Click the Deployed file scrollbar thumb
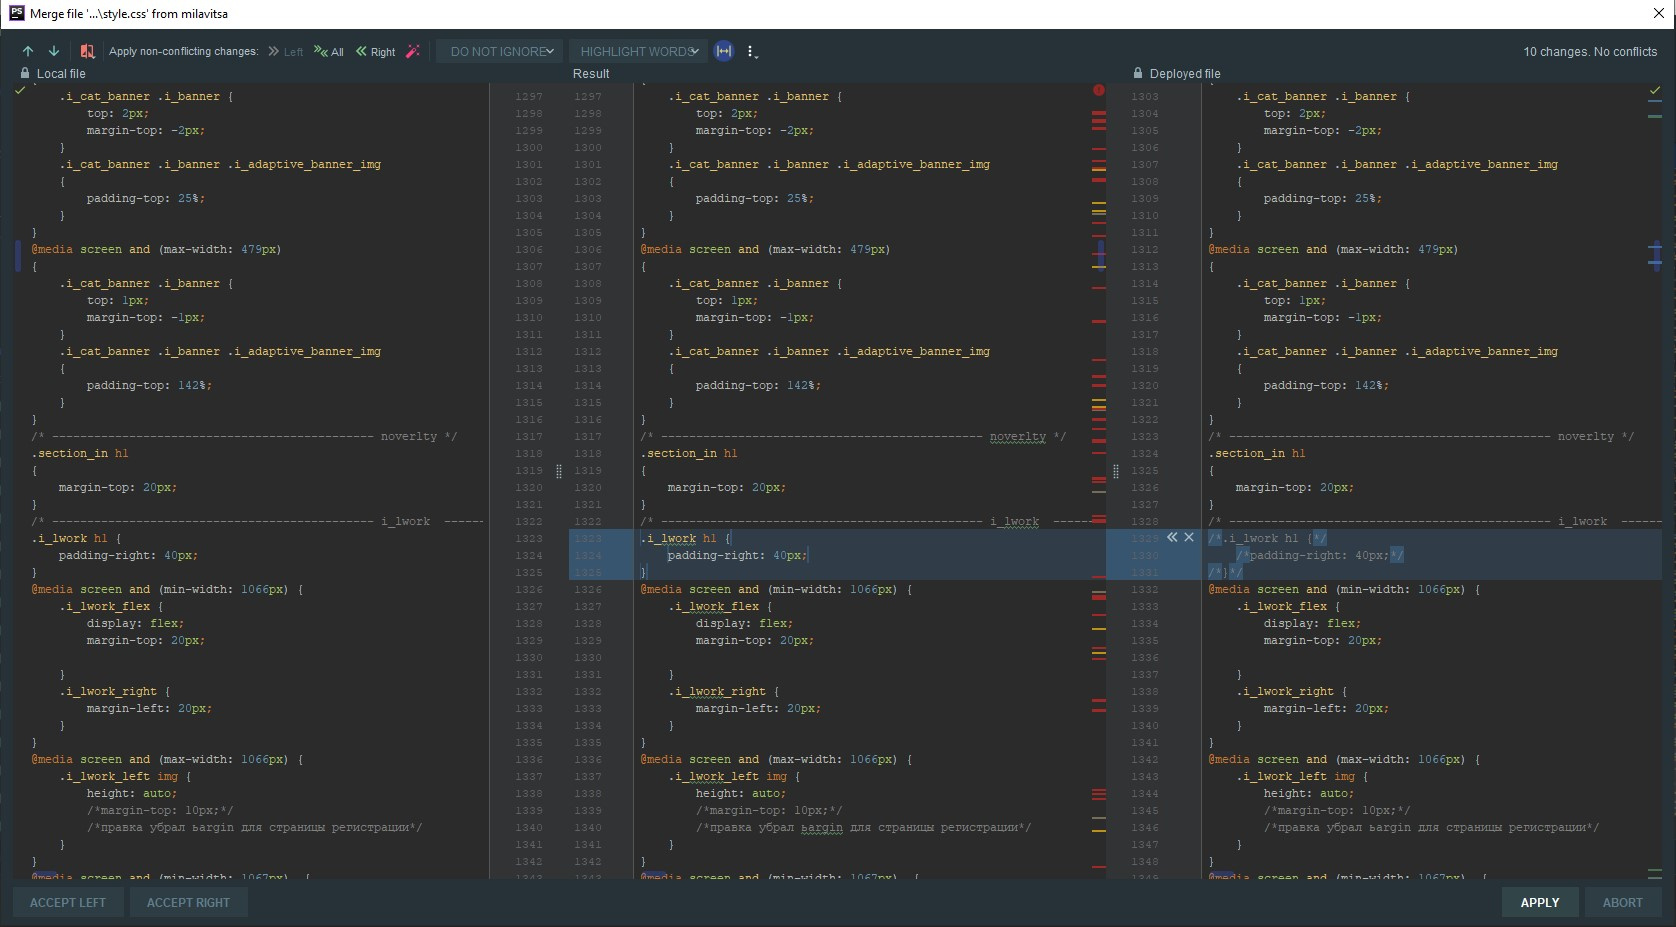 1656,255
